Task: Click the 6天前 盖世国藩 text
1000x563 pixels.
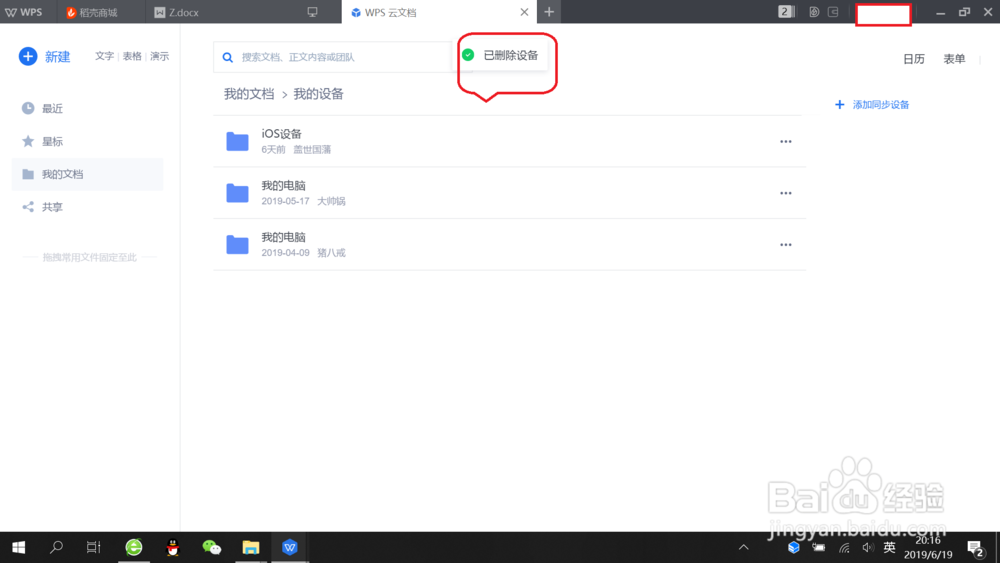Action: [297, 149]
